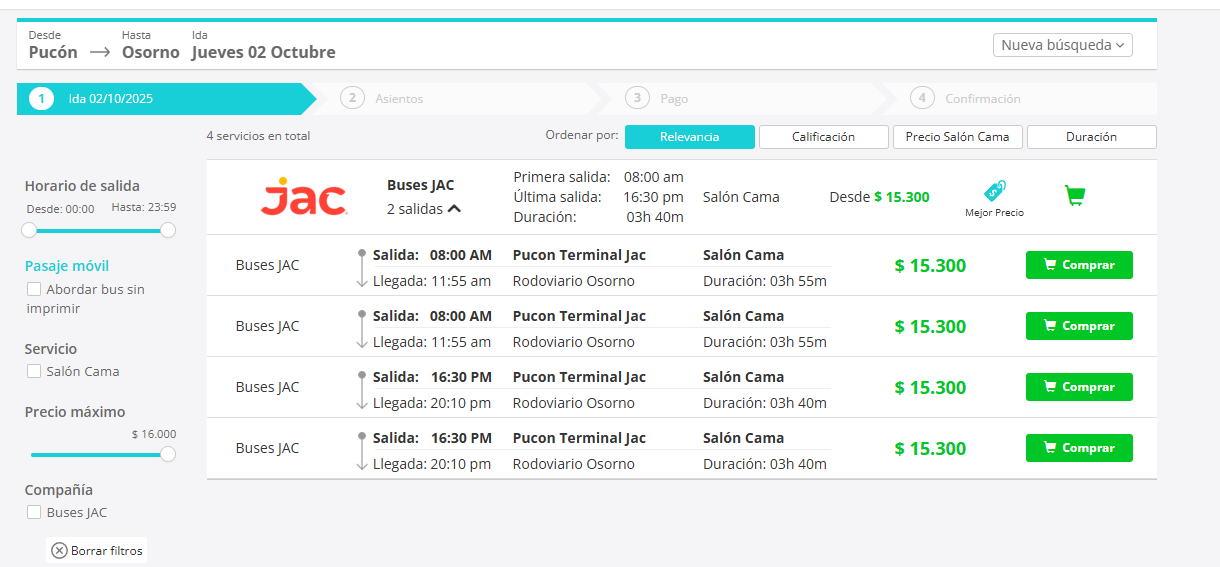Click Primera salida 08:00 am text
Image resolution: width=1220 pixels, height=567 pixels.
[598, 177]
